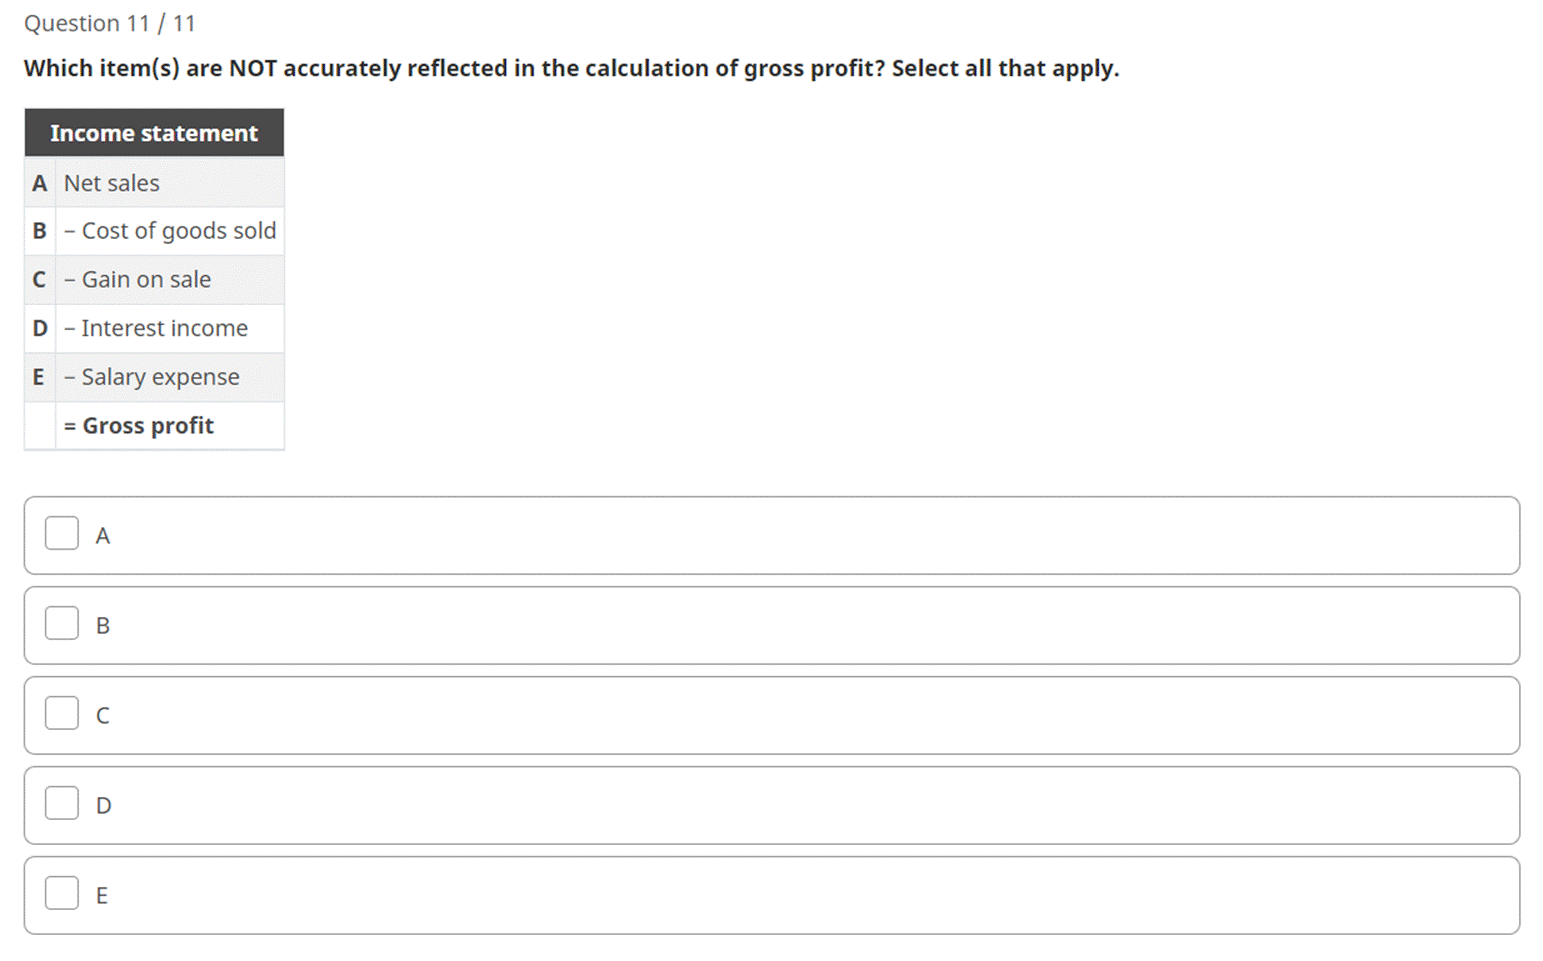The height and width of the screenshot is (961, 1543).
Task: Click the Question 11 / 11 label
Action: point(109,23)
